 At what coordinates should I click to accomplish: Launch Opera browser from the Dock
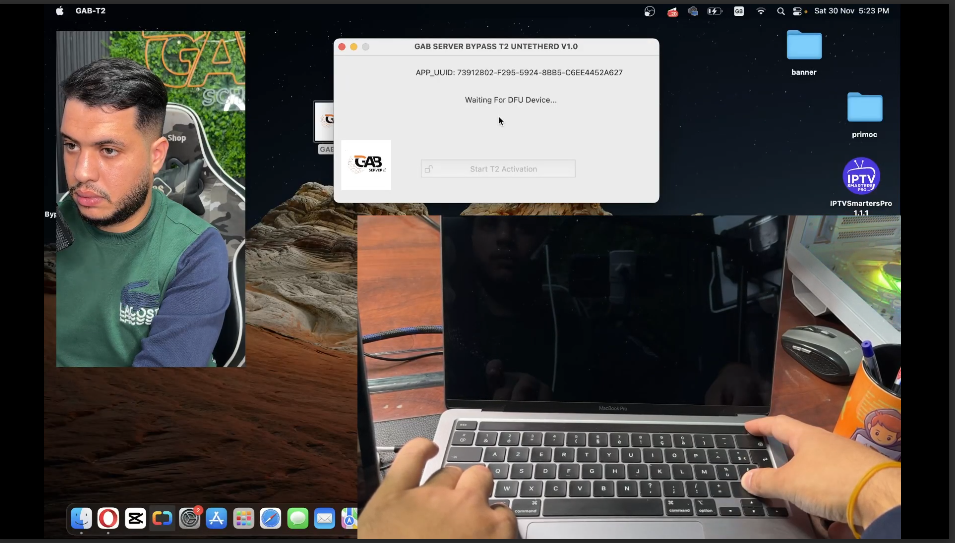[x=108, y=518]
